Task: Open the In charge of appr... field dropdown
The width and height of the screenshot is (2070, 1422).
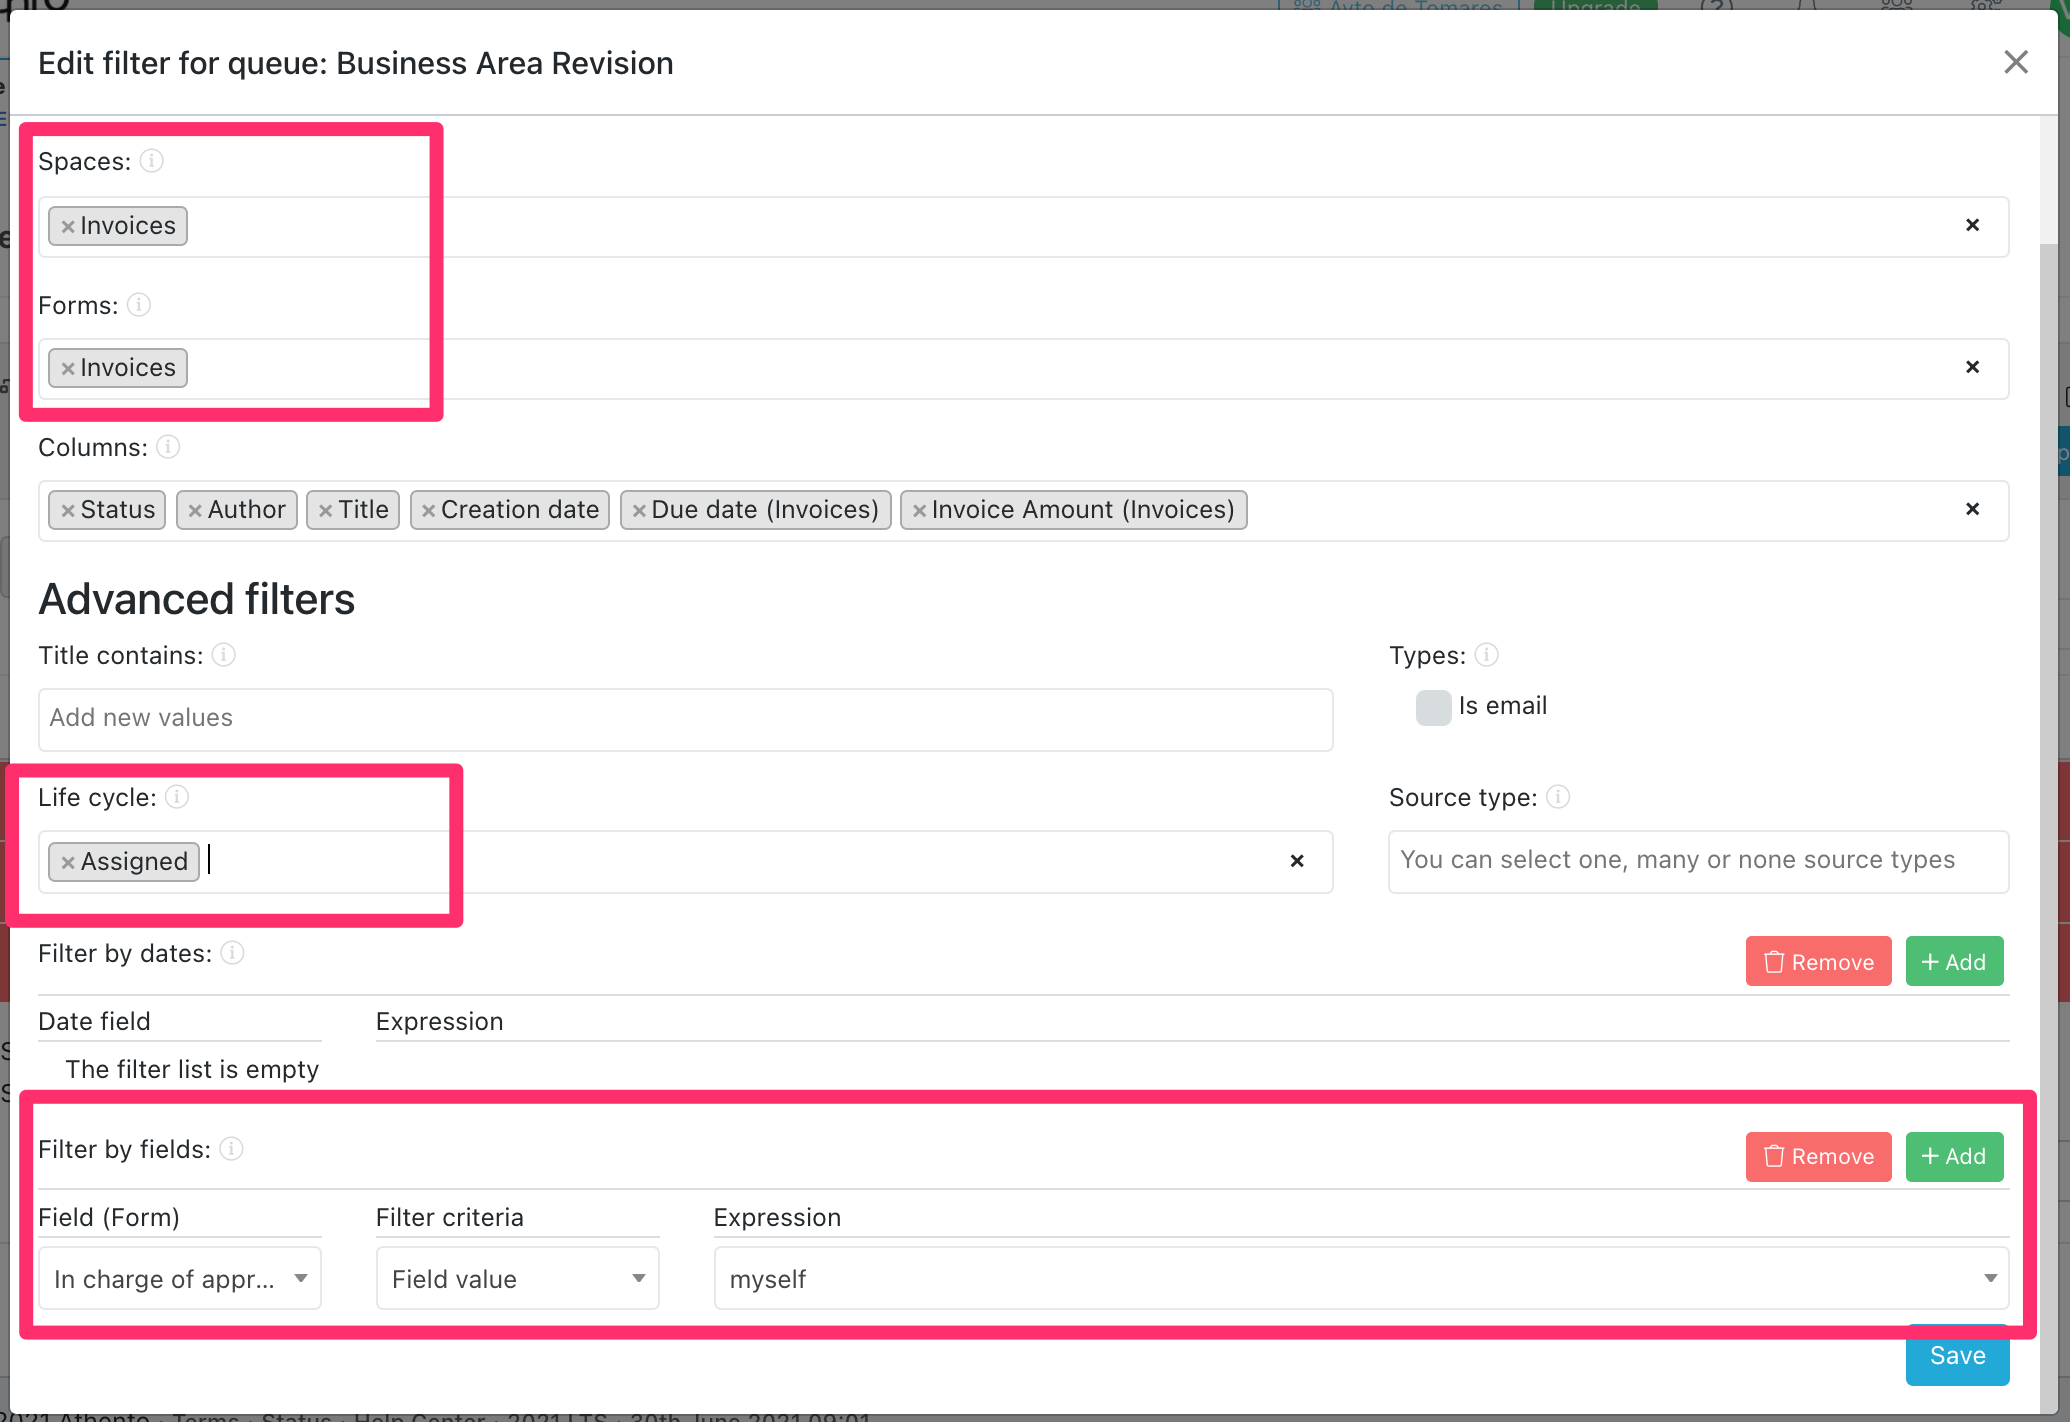Action: pos(180,1278)
